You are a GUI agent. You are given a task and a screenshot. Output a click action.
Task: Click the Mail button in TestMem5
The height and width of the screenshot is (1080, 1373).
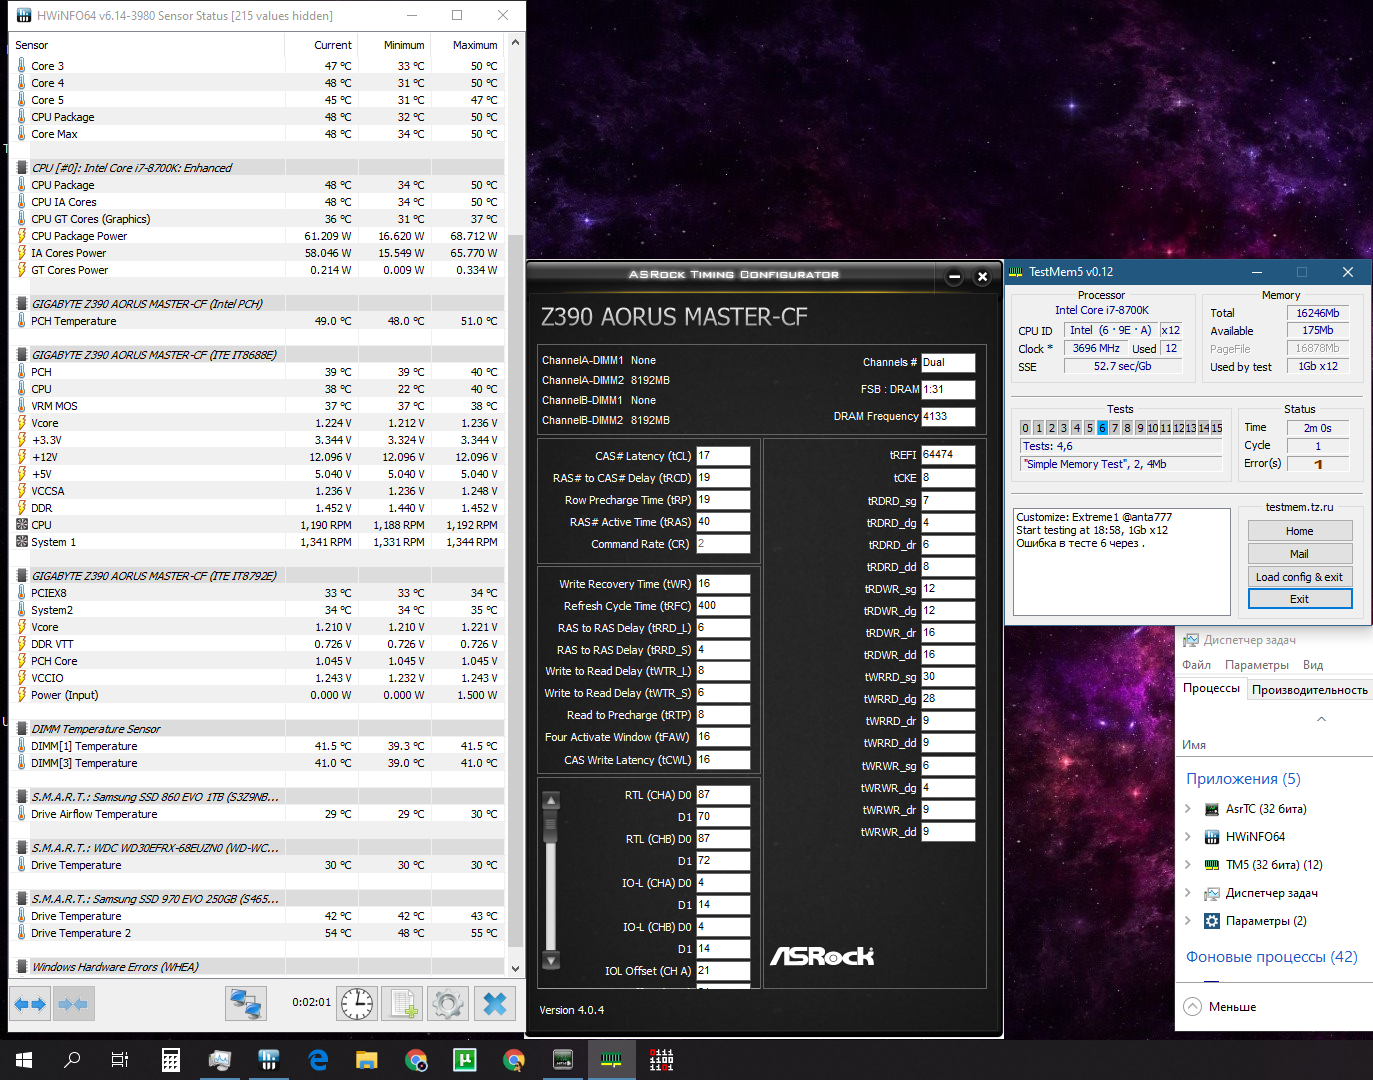tap(1300, 554)
